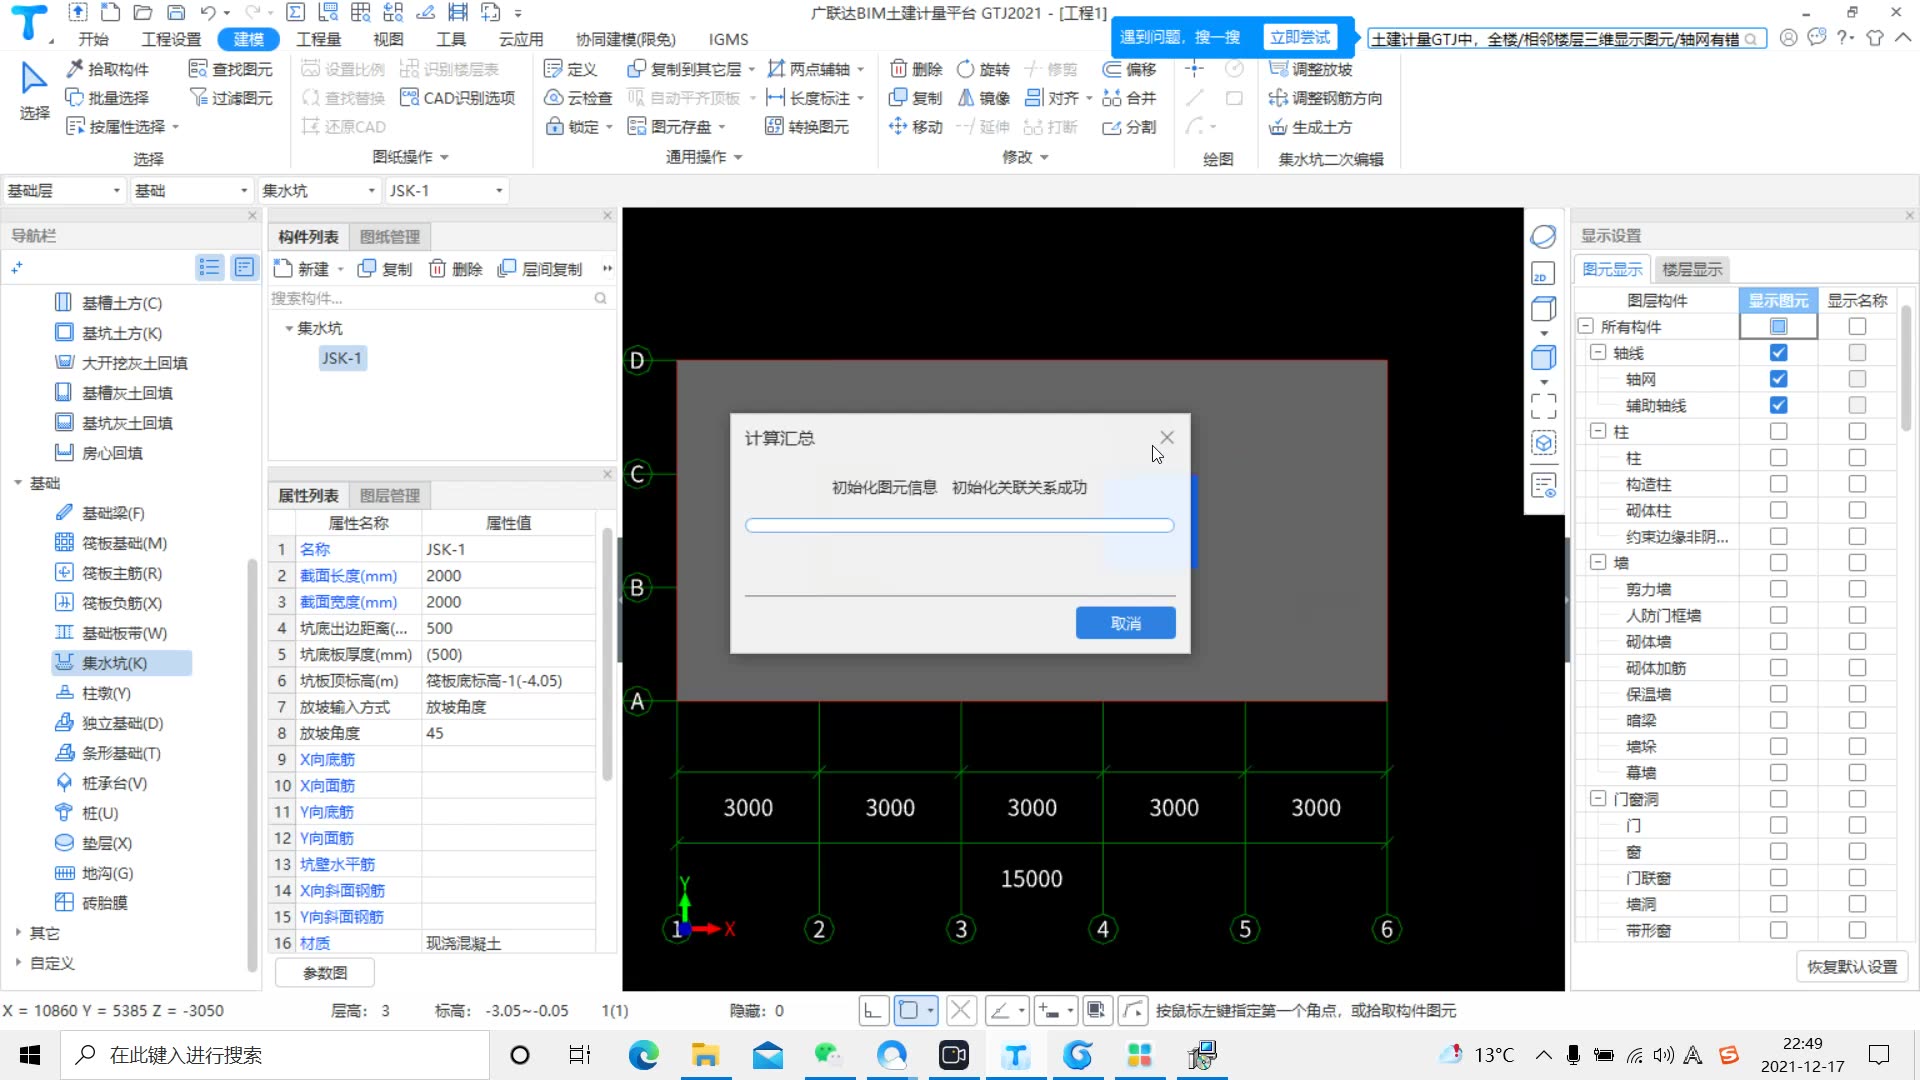Click 取消 button in 计算汇总 dialog
The height and width of the screenshot is (1080, 1920).
(x=1125, y=623)
